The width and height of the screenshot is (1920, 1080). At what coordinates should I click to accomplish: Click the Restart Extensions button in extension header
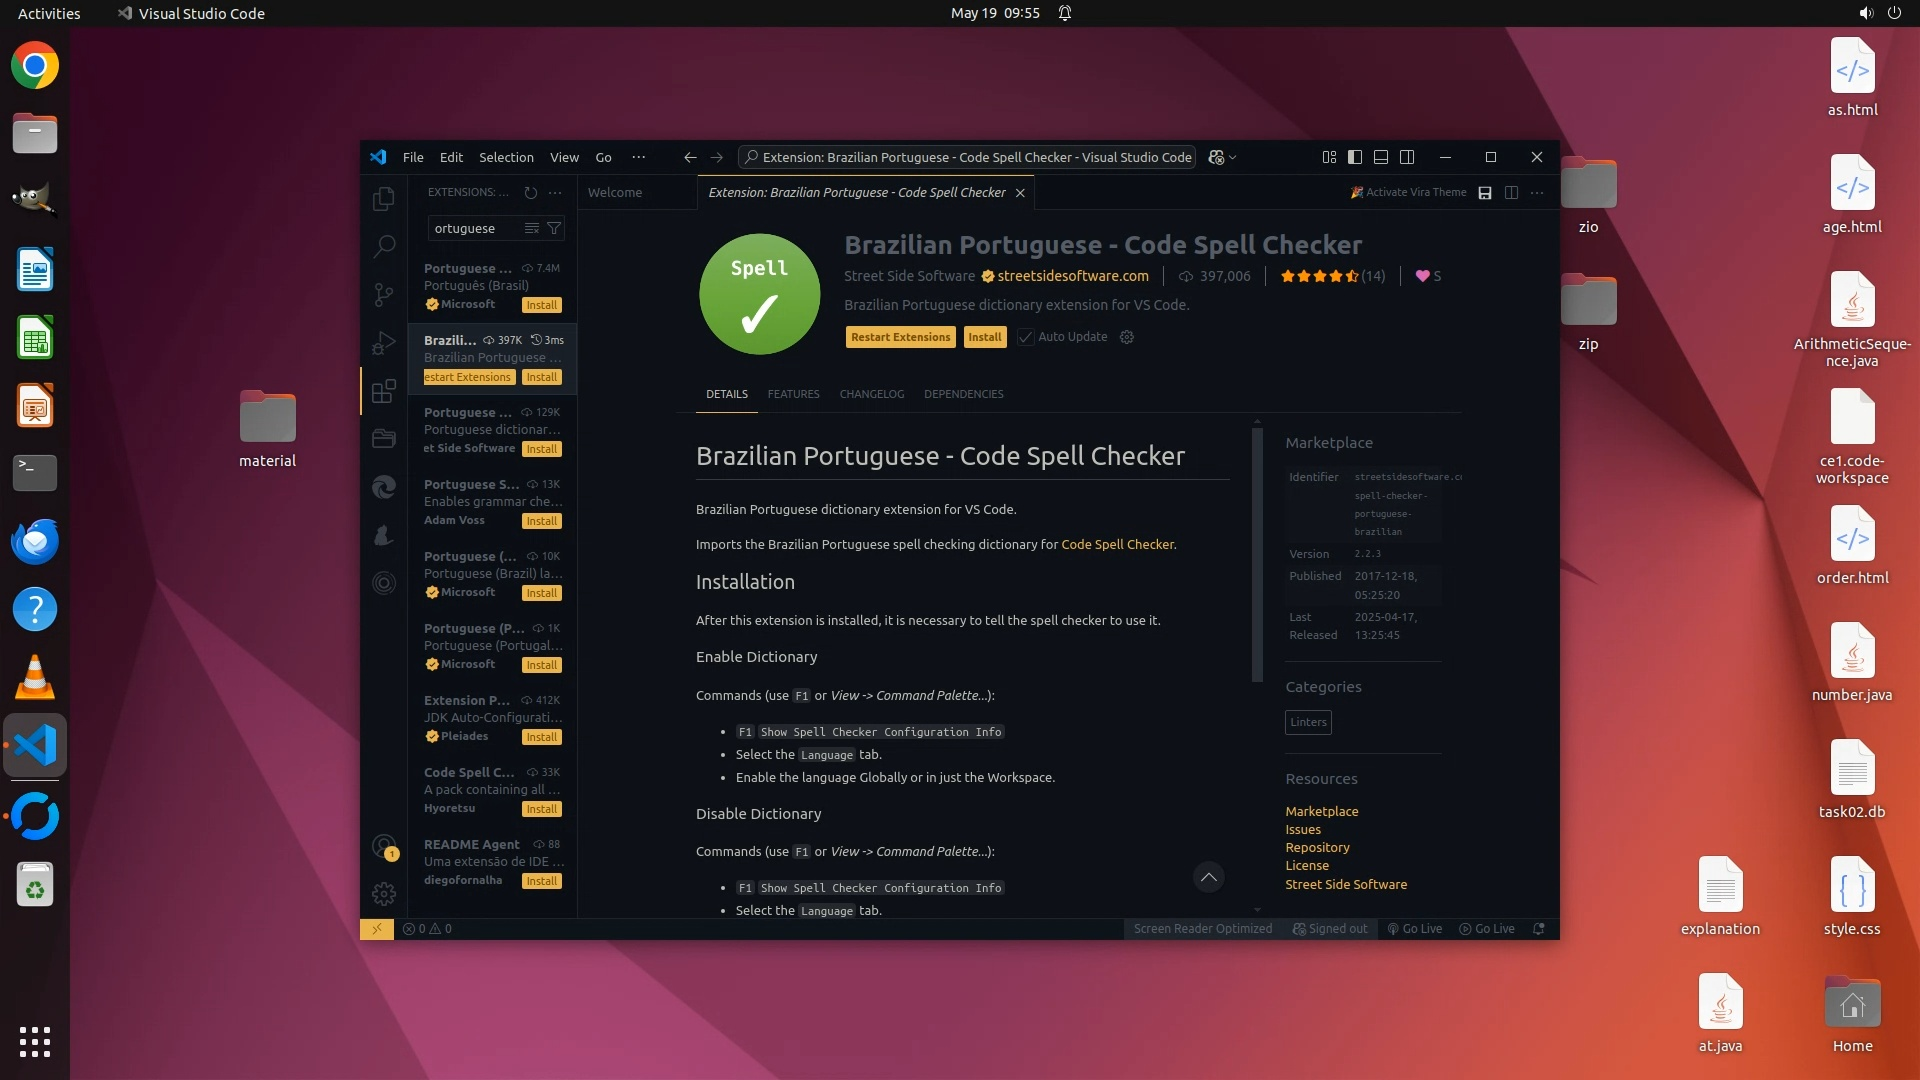point(900,337)
